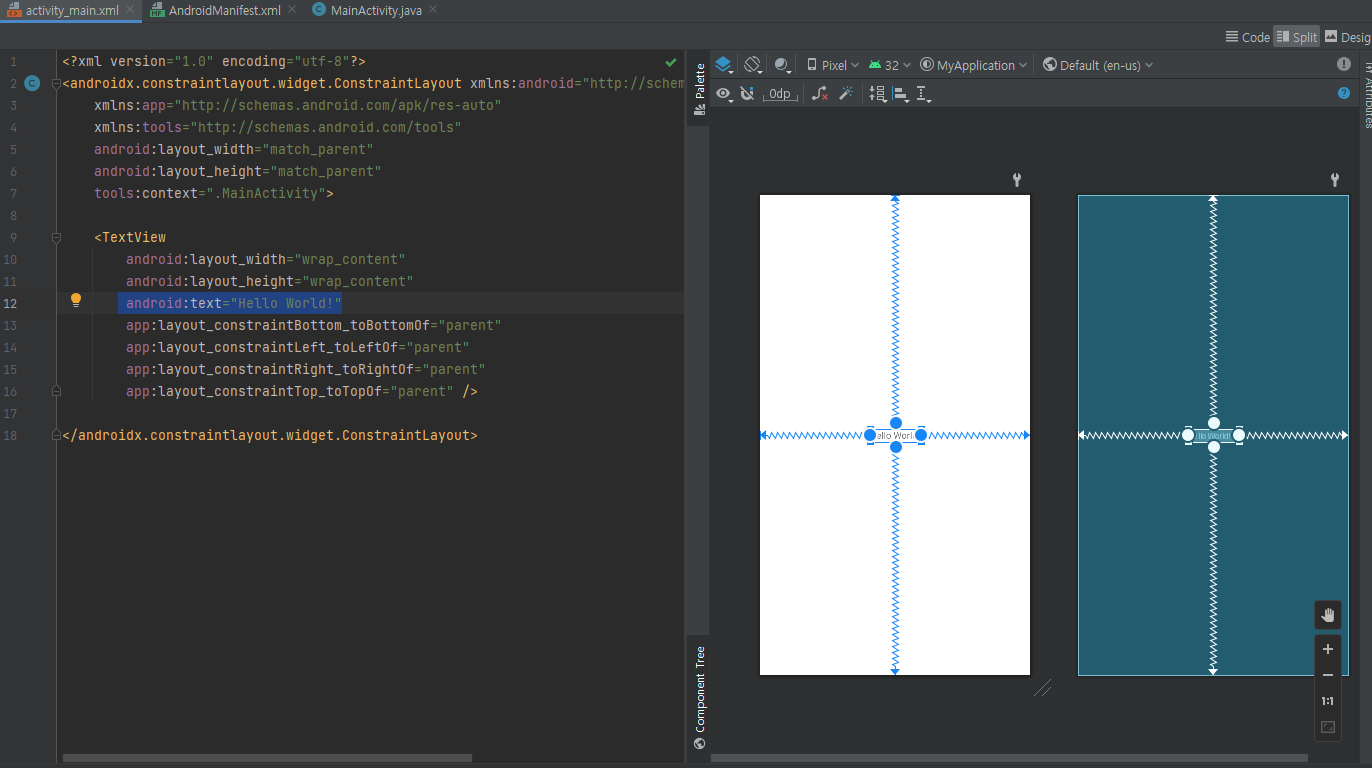Image resolution: width=1372 pixels, height=768 pixels.
Task: Open the Pixel device dropdown
Action: 832,65
